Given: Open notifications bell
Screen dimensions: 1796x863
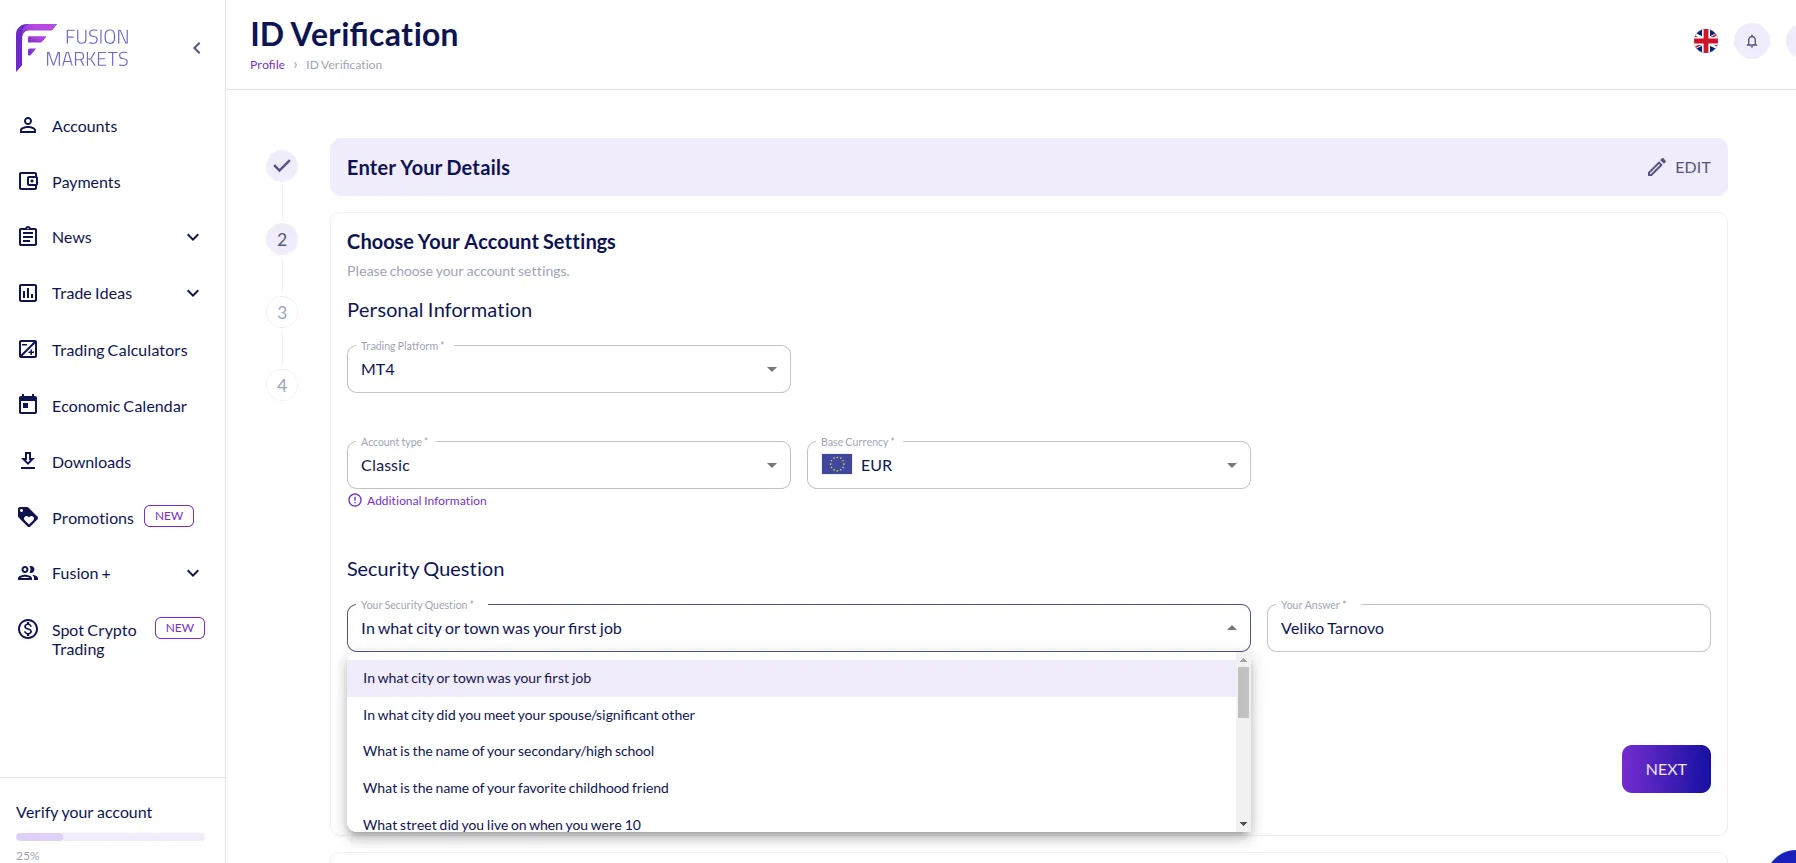Looking at the screenshot, I should coord(1752,41).
